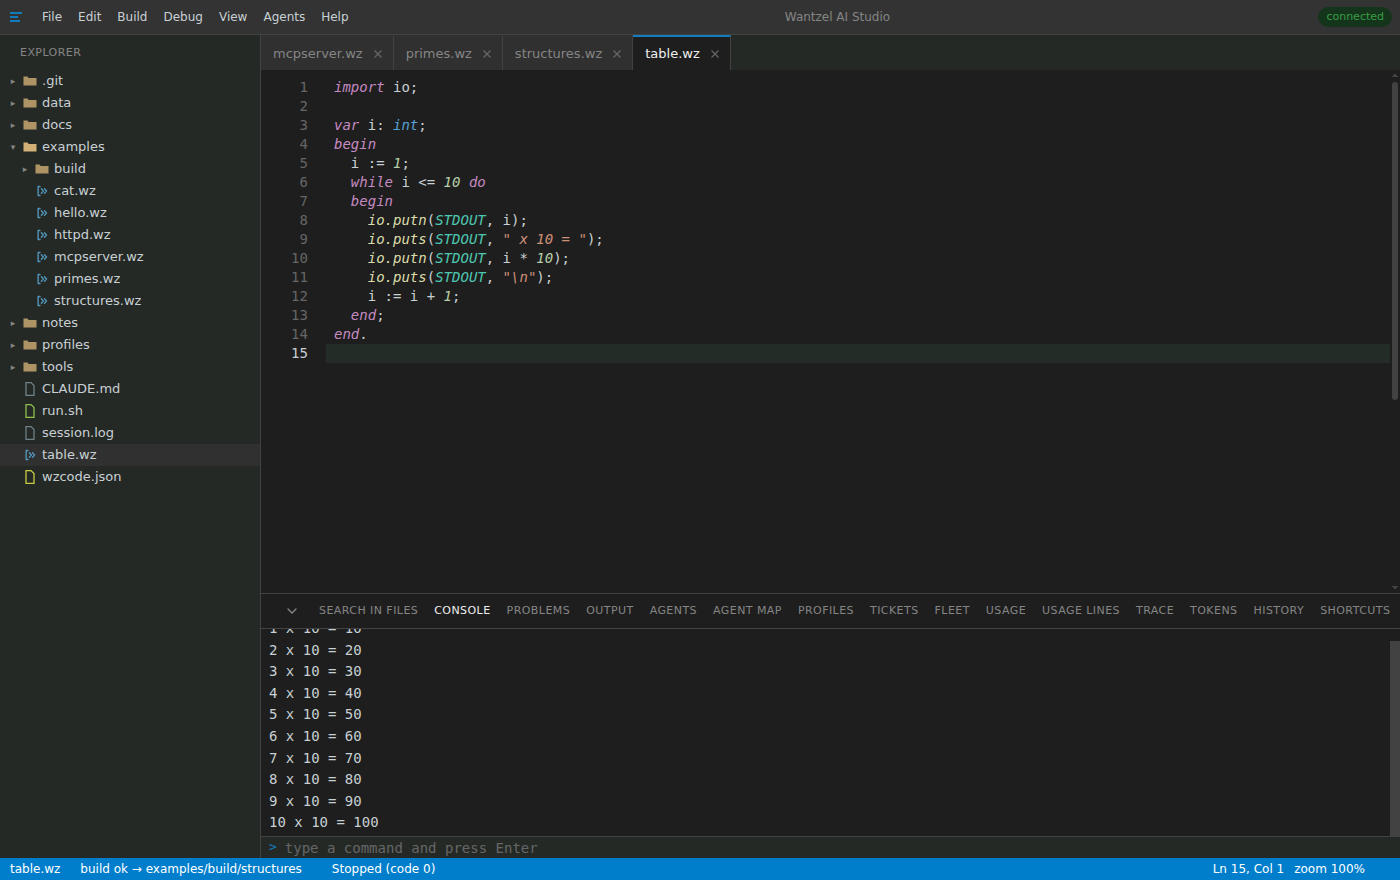Click the run.sh file icon
1400x880 pixels.
[30, 411]
